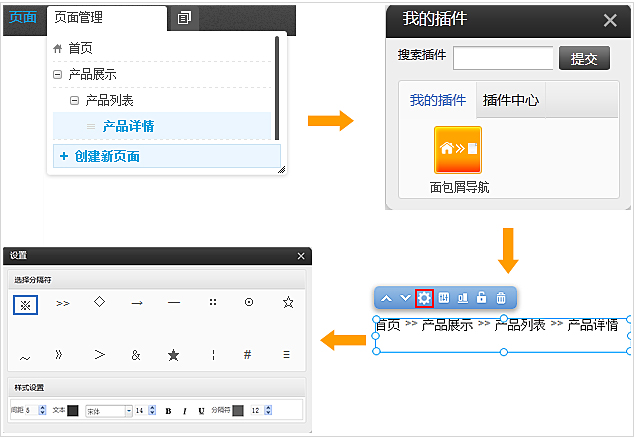Click the trash delete icon in toolbar
634x438 pixels.
click(501, 298)
